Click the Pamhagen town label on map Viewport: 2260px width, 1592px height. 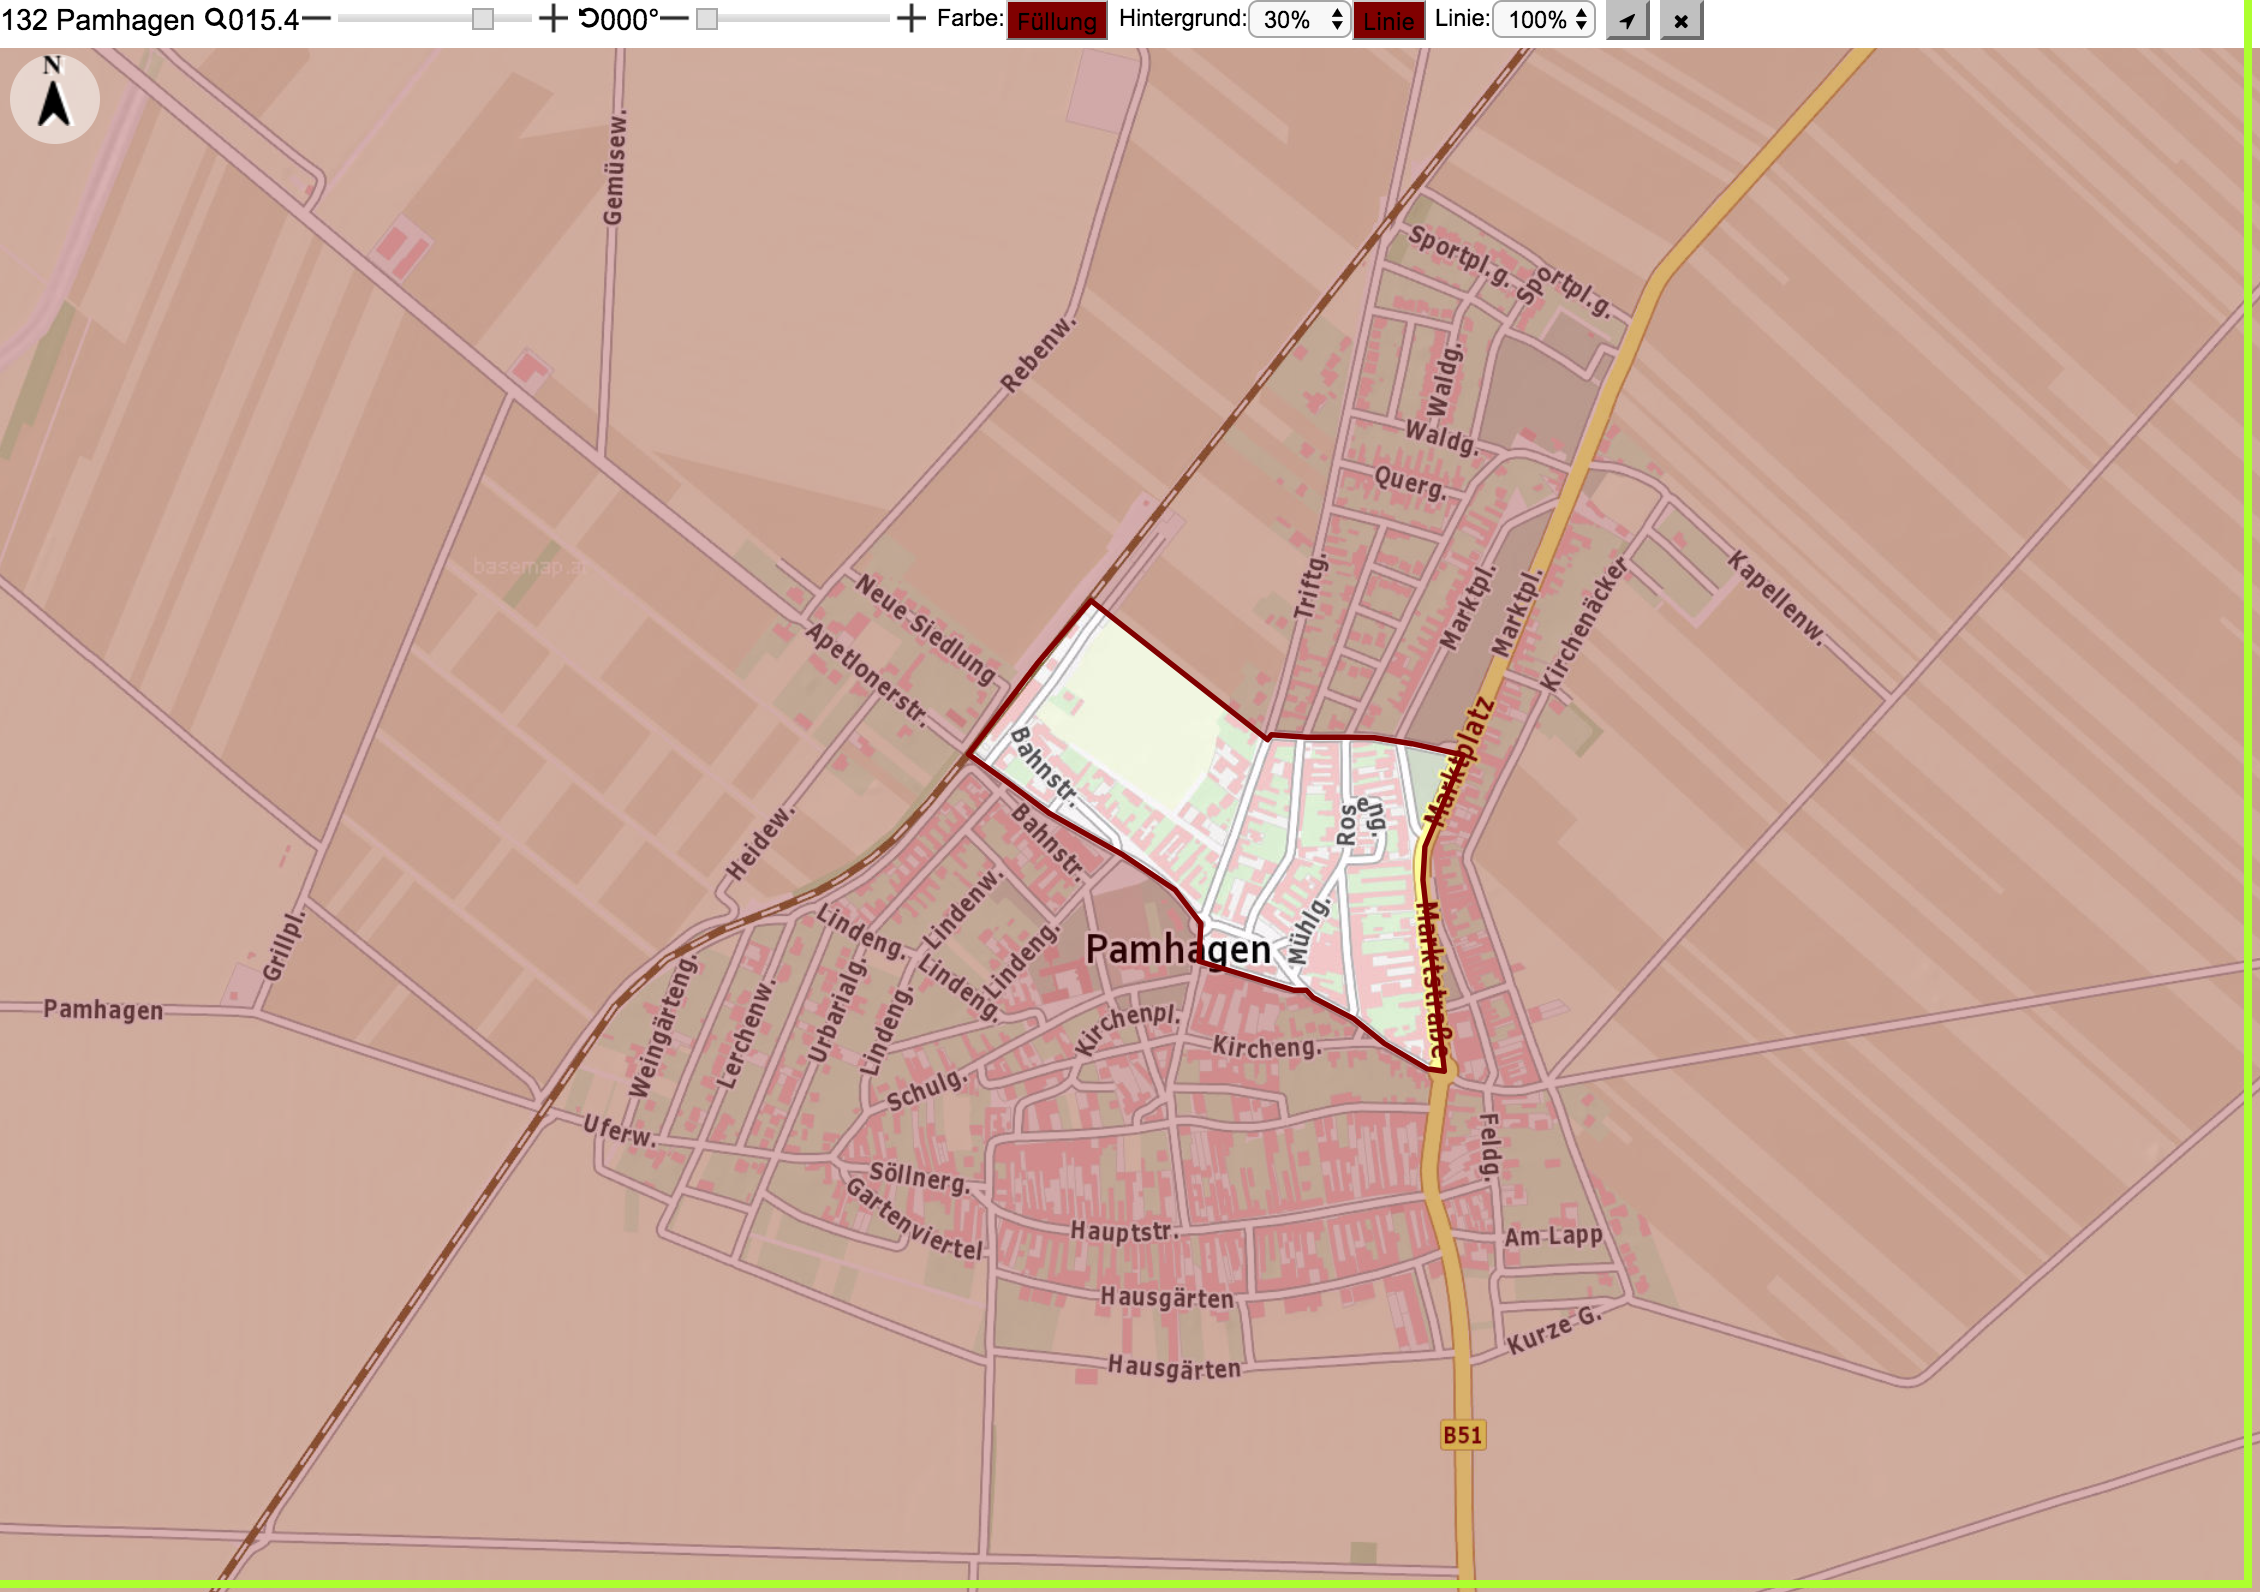pos(1178,949)
